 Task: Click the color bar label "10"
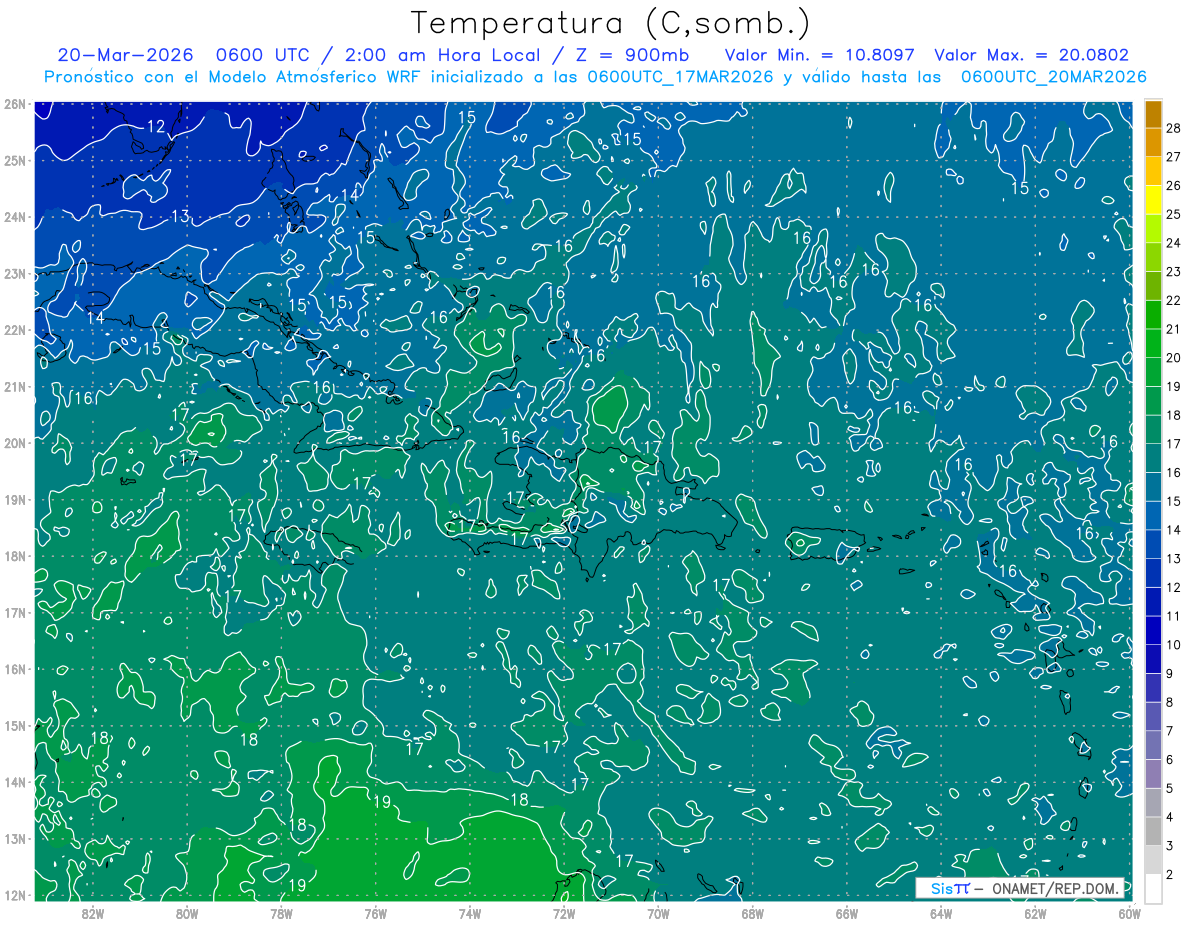tap(1174, 645)
